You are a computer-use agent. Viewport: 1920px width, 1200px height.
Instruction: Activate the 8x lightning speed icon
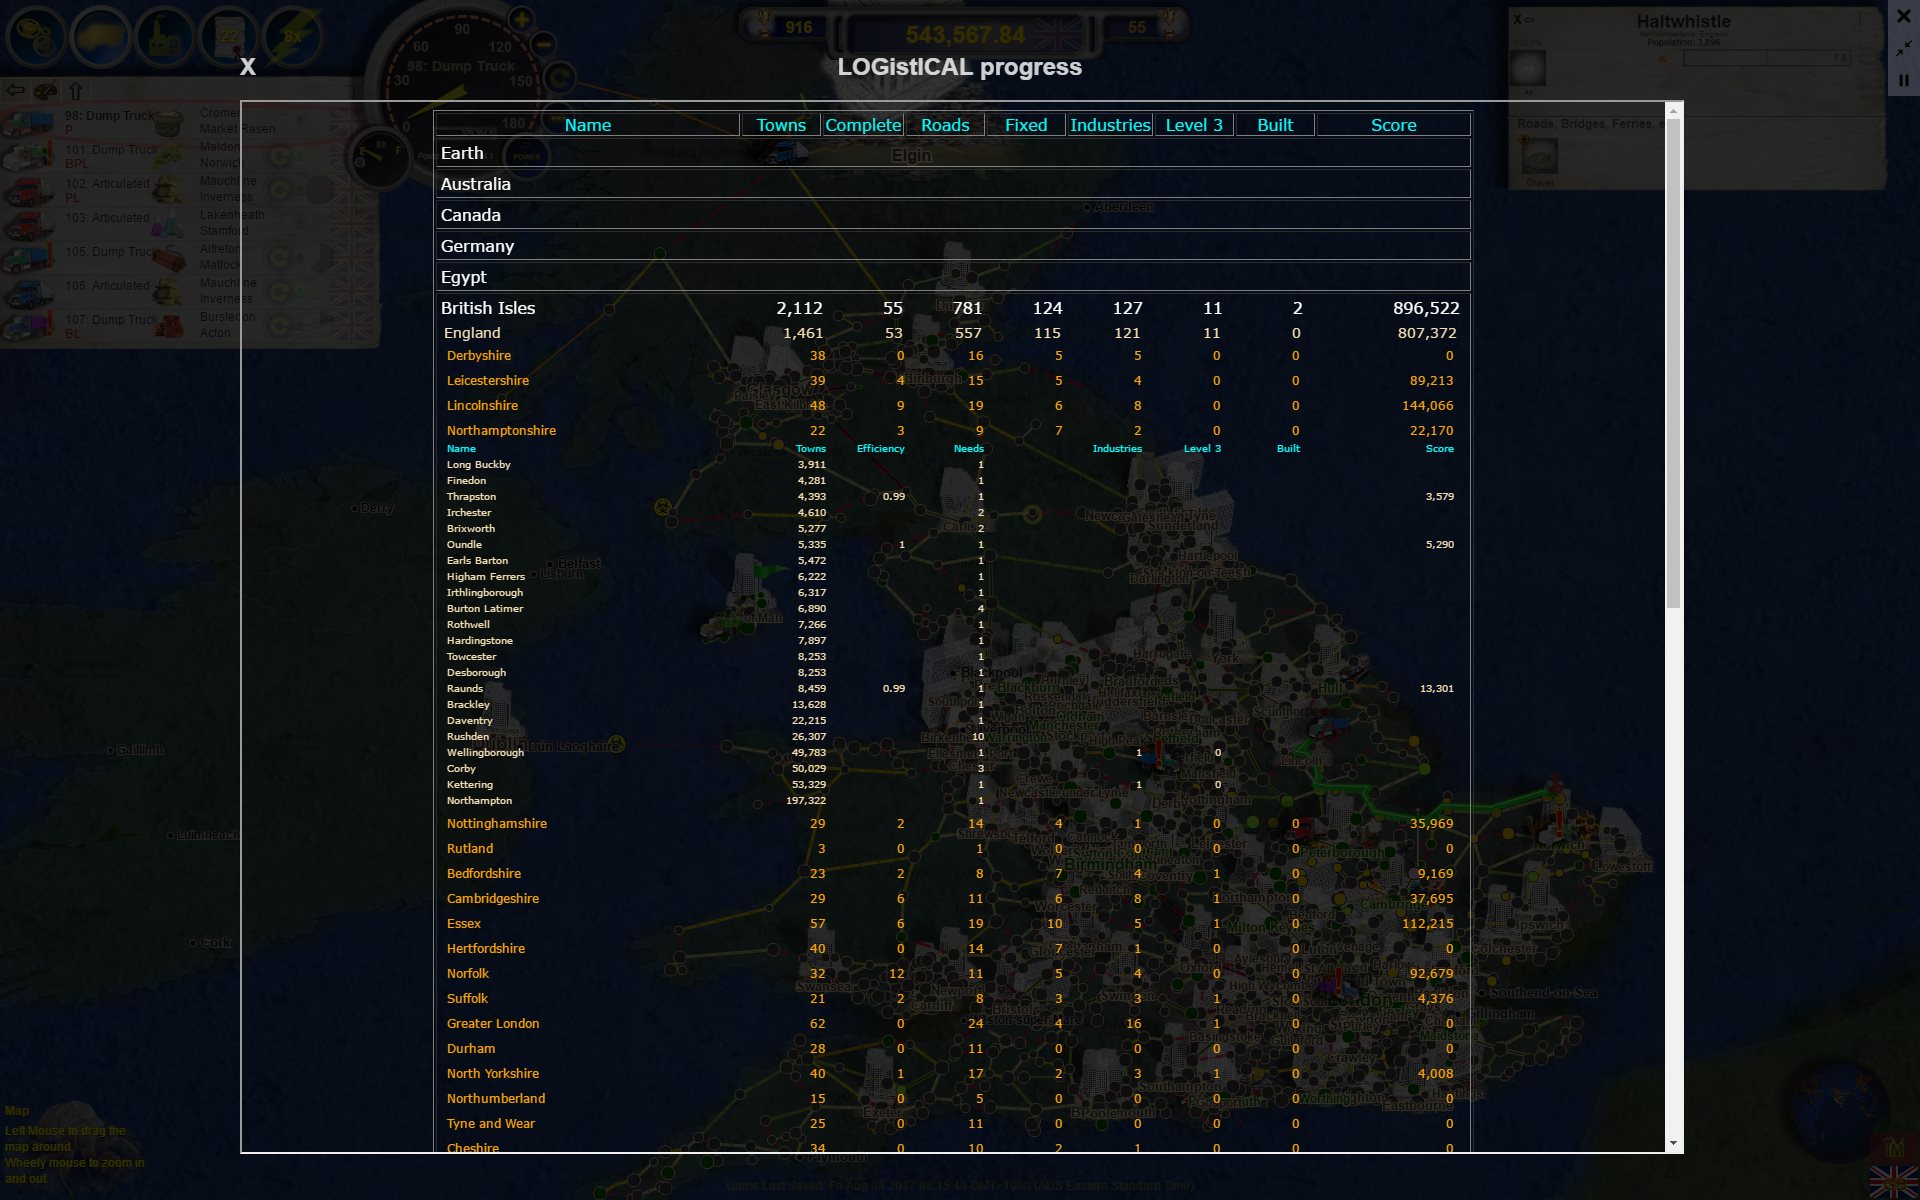(292, 37)
